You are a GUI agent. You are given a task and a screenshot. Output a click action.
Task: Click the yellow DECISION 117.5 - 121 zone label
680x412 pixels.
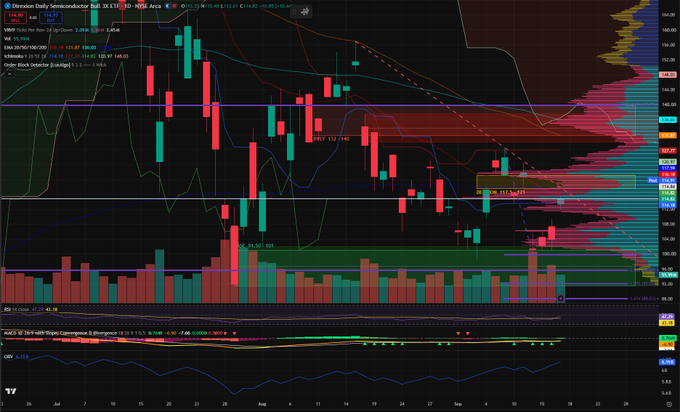point(501,192)
